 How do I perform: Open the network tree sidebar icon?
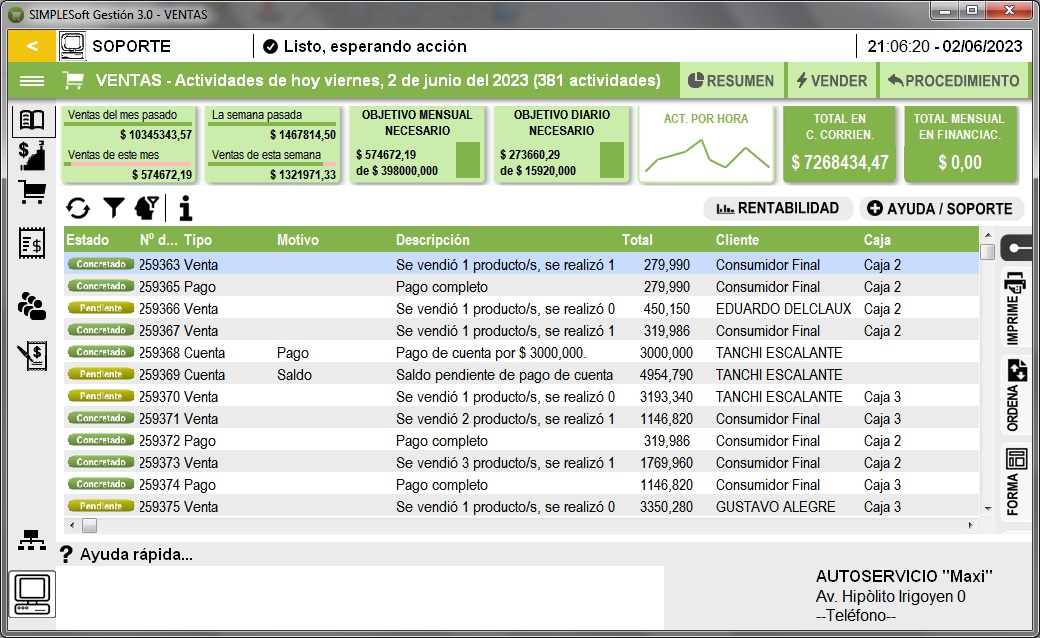point(32,541)
